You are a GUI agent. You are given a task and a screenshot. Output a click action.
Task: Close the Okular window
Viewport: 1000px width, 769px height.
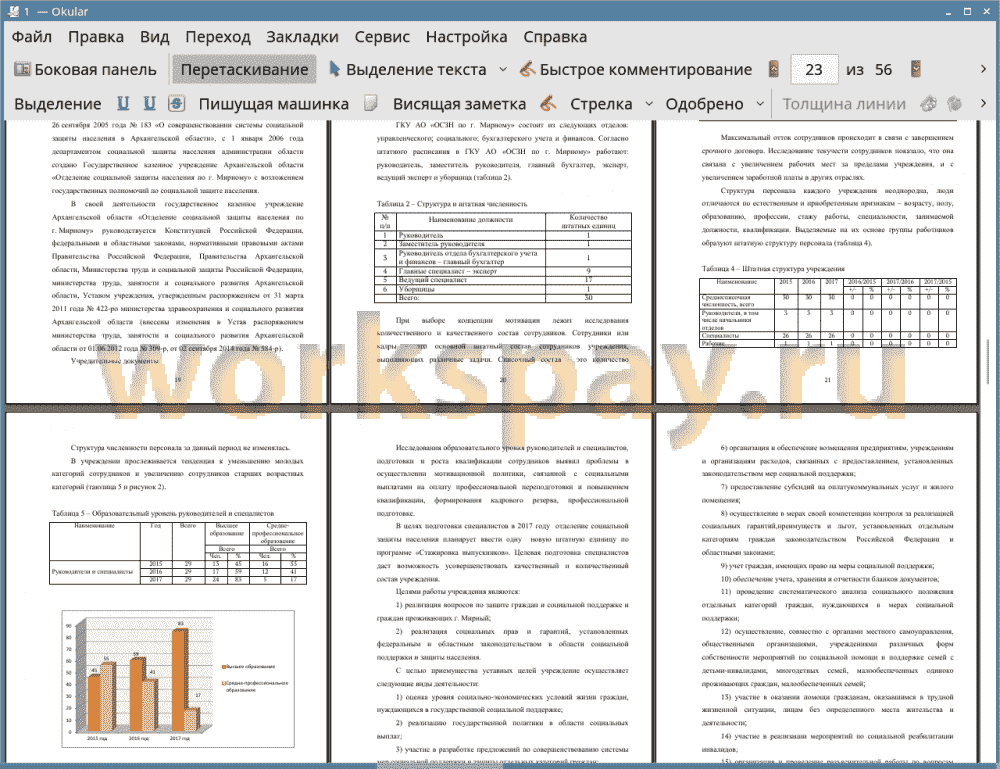[x=985, y=11]
